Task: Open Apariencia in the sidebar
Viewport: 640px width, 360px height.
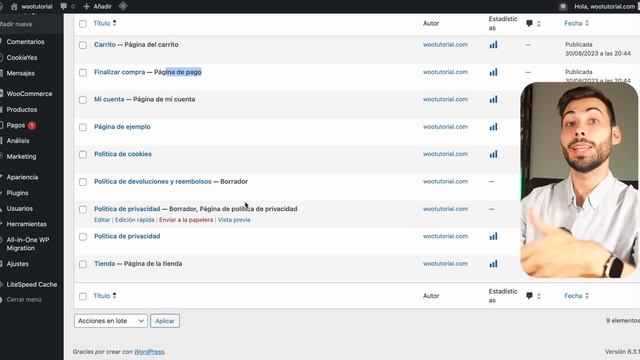Action: pos(22,177)
